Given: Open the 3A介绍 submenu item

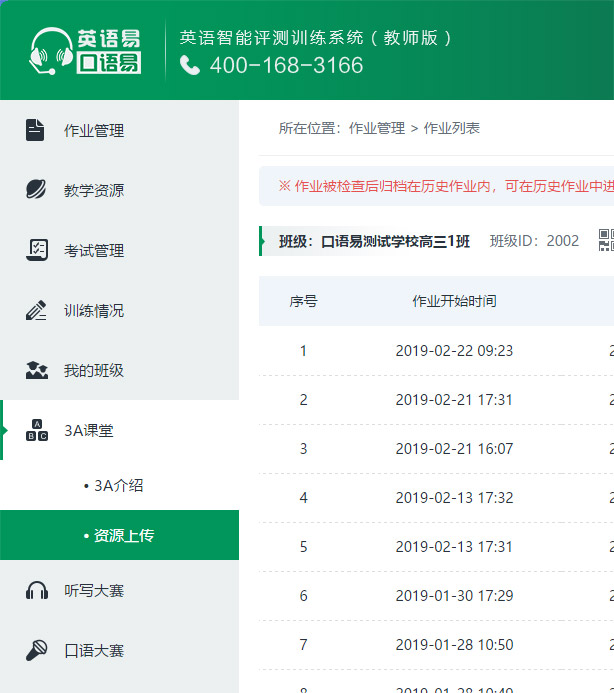Looking at the screenshot, I should click(118, 485).
